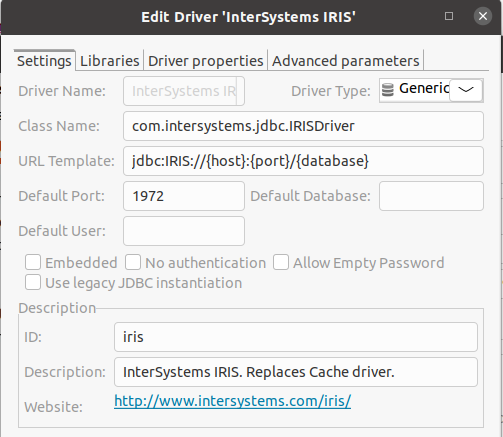Open the intersystems.com/iris website link
The height and width of the screenshot is (437, 503).
click(232, 401)
